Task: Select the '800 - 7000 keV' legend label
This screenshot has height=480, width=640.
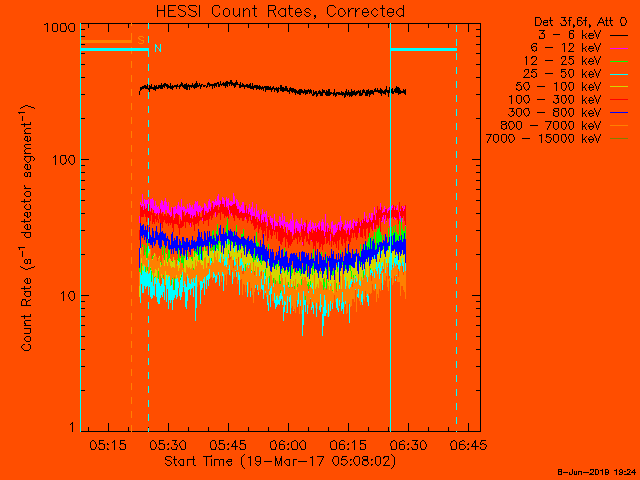Action: pyautogui.click(x=551, y=125)
